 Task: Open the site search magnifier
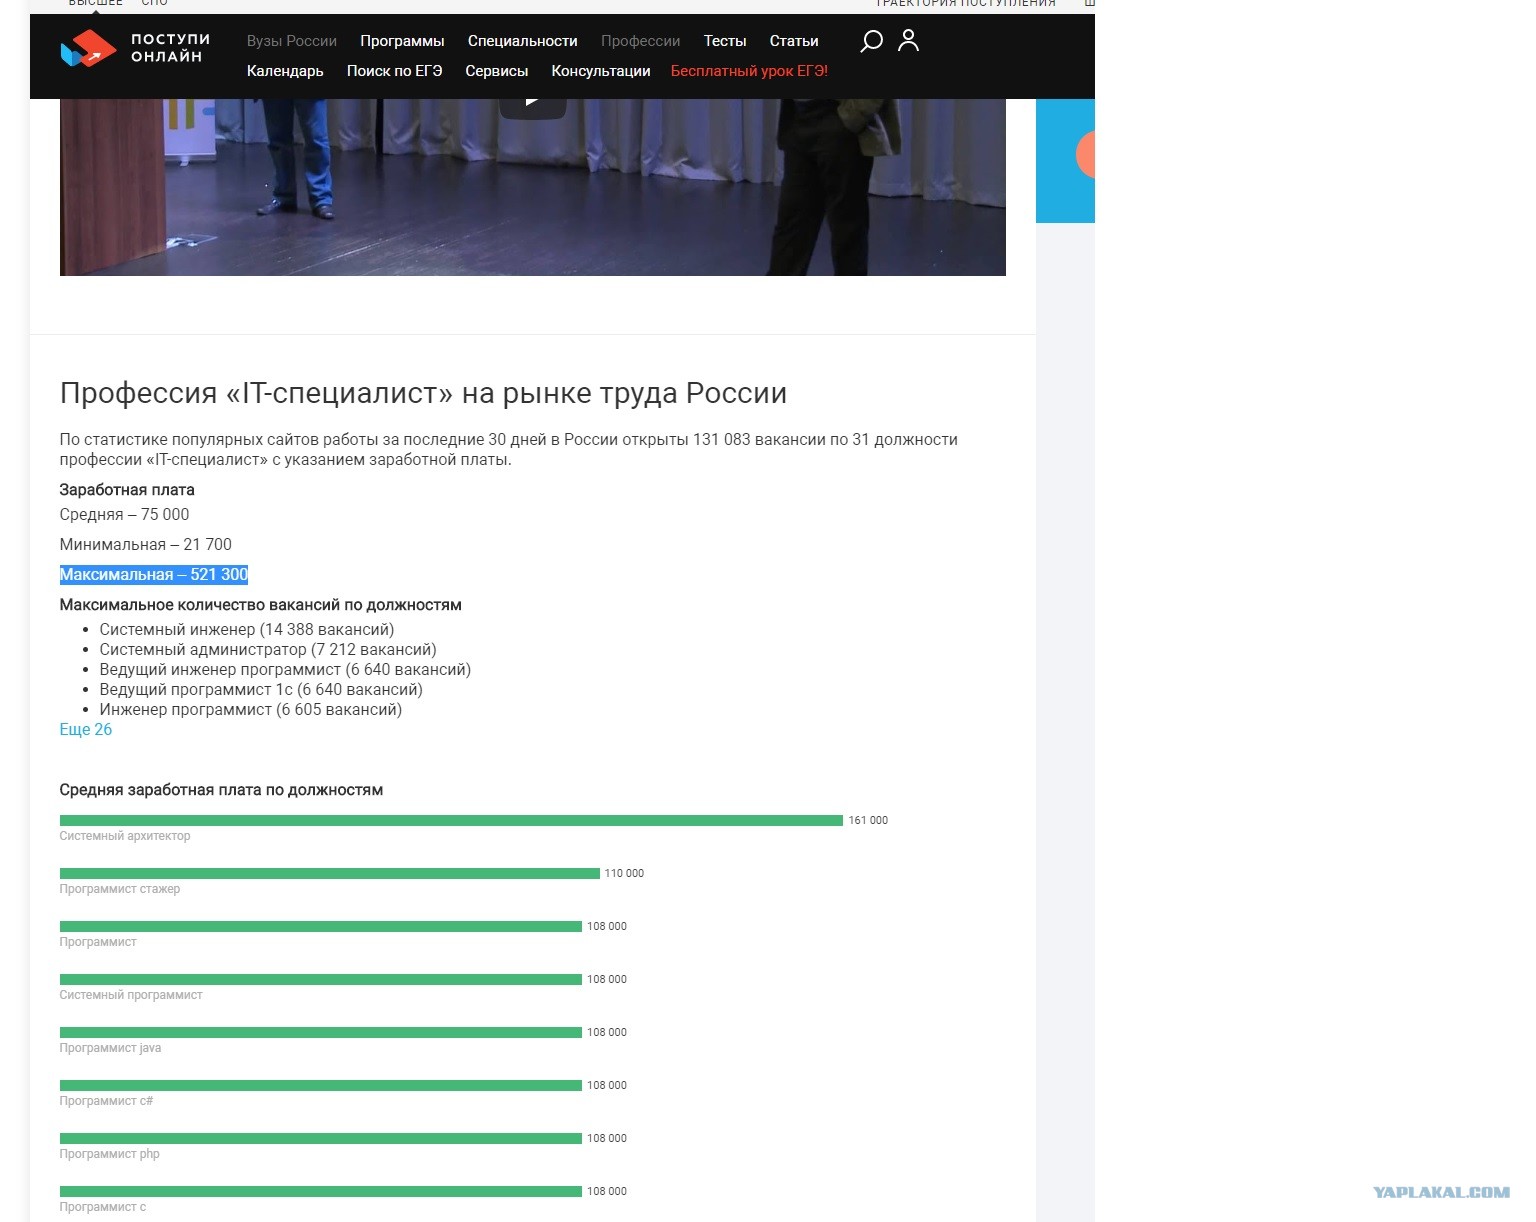[871, 41]
